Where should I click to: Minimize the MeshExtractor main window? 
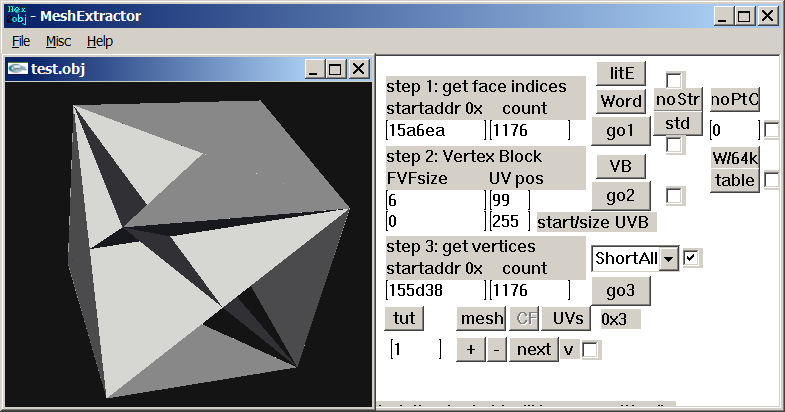point(722,16)
